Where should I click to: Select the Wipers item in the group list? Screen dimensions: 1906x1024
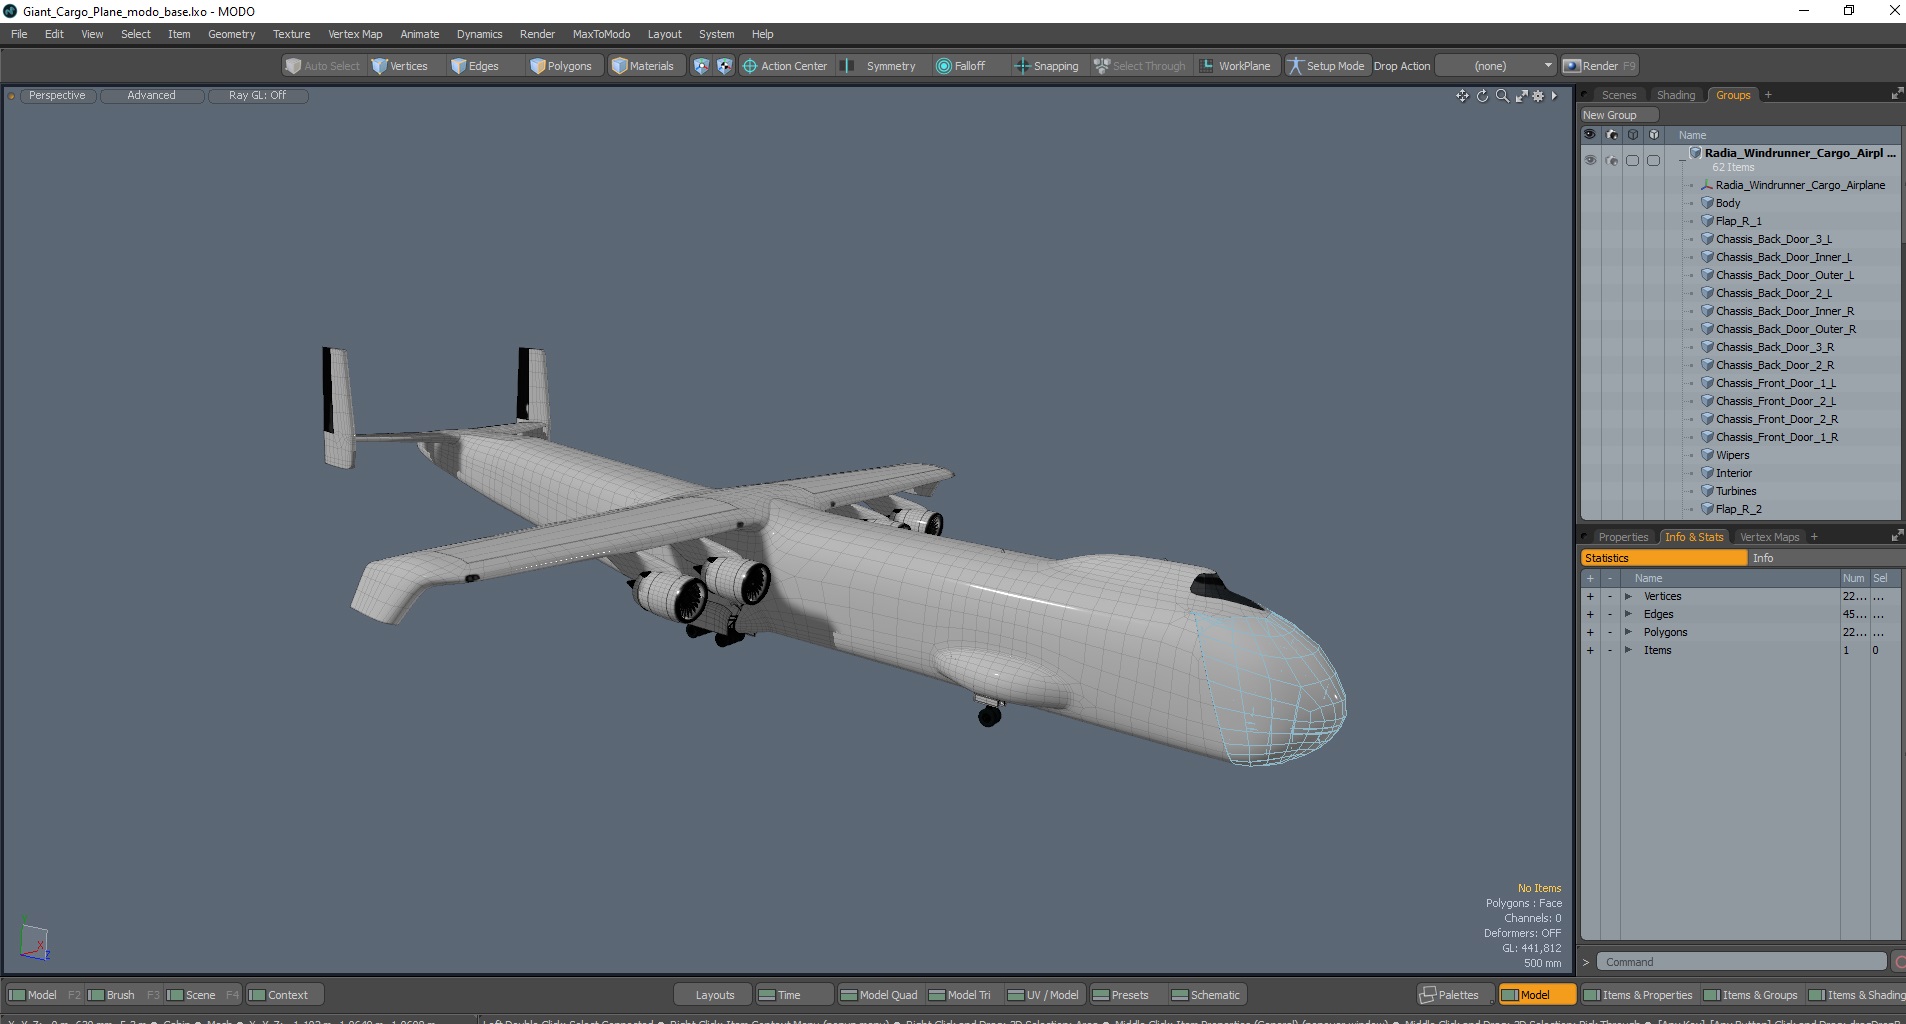point(1732,455)
